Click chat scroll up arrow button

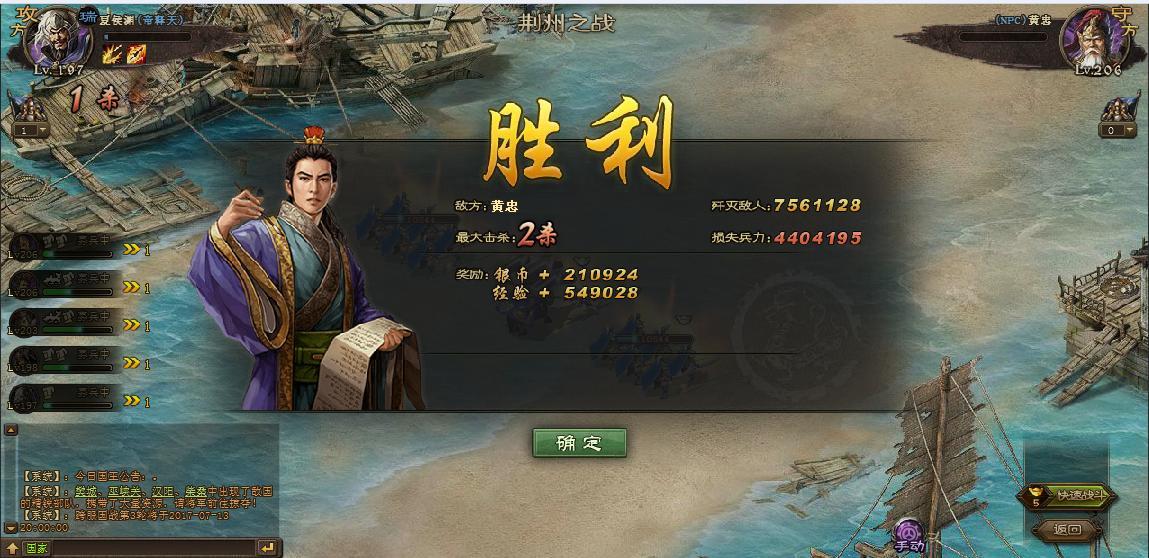tap(10, 430)
